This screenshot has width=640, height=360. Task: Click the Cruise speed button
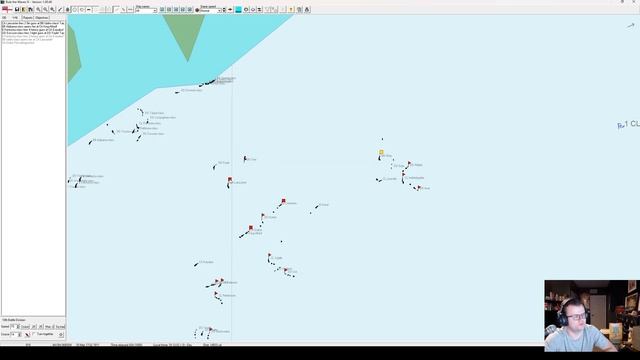[x=25, y=327]
